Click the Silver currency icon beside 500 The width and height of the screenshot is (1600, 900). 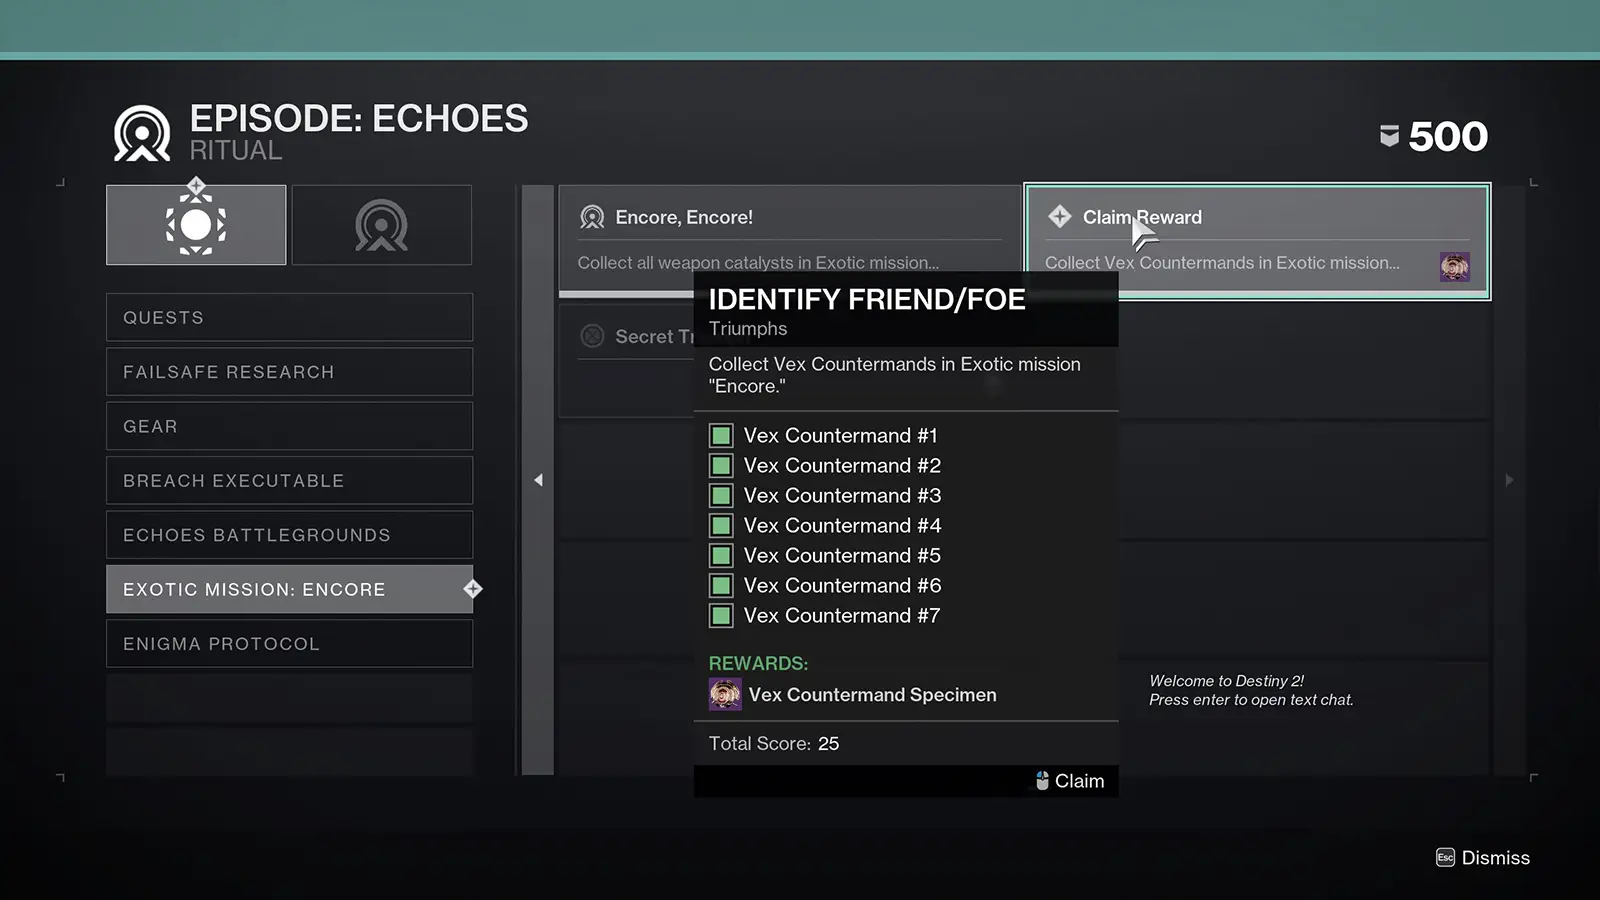coord(1391,136)
